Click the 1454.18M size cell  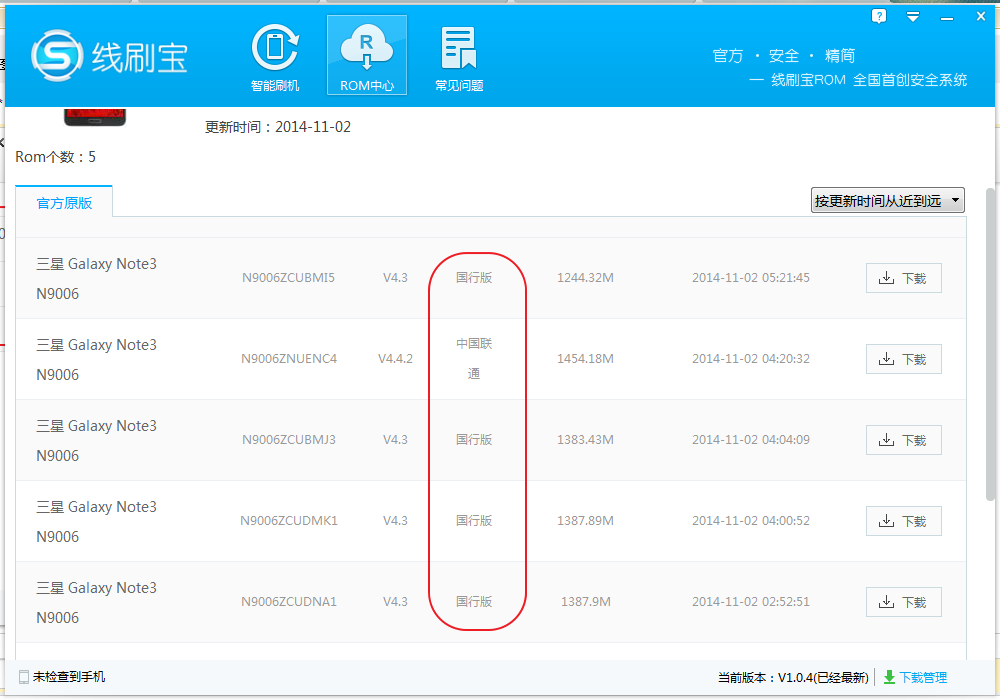(x=585, y=359)
